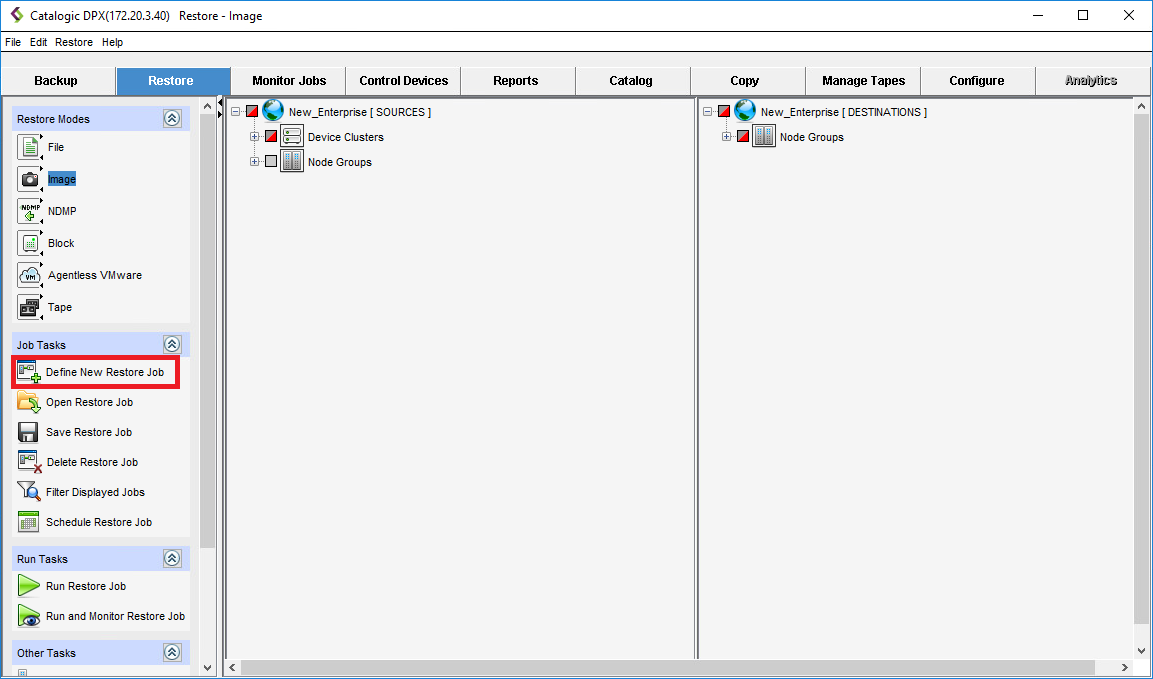Image resolution: width=1153 pixels, height=679 pixels.
Task: Click the Save Restore Job disk icon
Action: pos(28,432)
